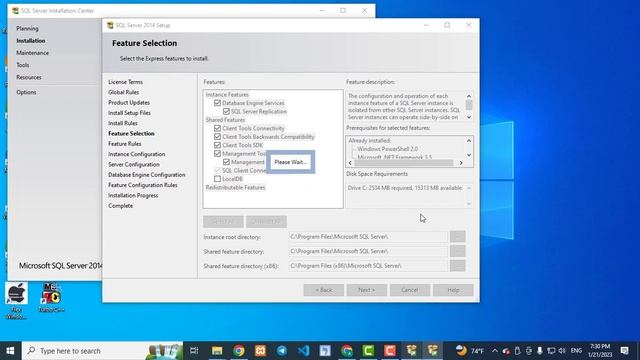Click the Select All button
Viewport: 640px width, 360px height.
[x=223, y=222]
